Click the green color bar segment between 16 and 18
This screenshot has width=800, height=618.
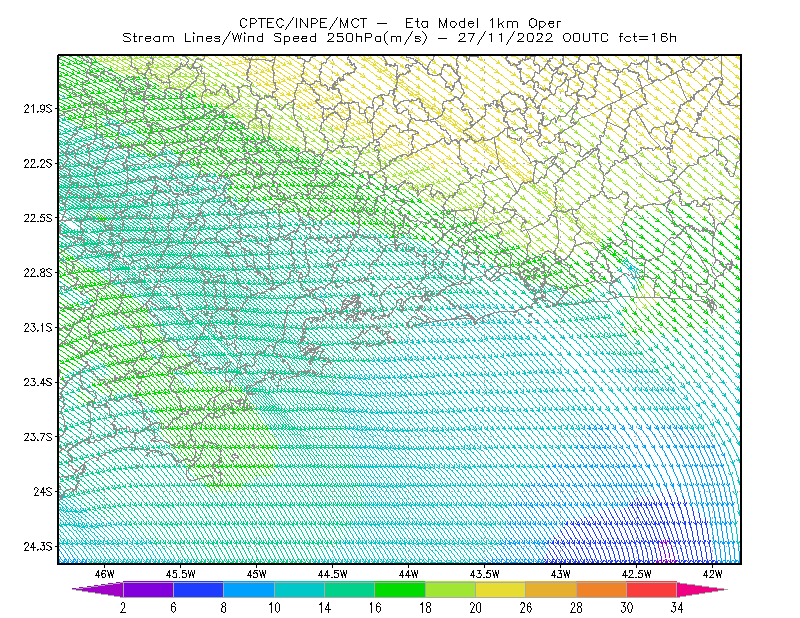coord(400,589)
